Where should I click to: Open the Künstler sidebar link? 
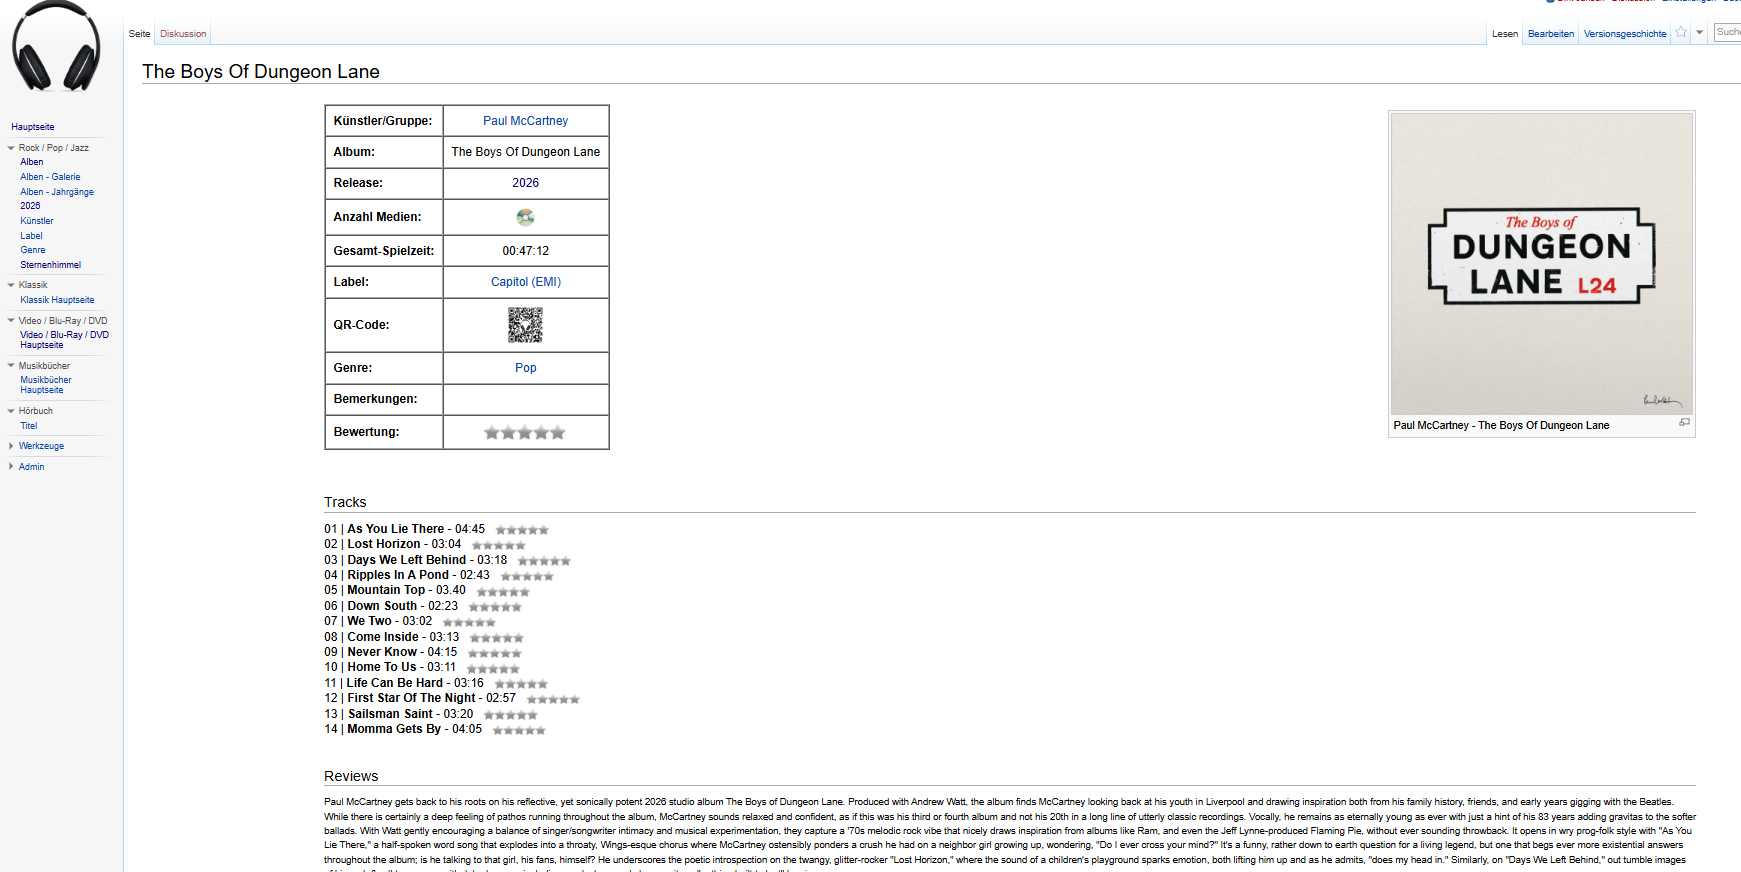coord(37,221)
